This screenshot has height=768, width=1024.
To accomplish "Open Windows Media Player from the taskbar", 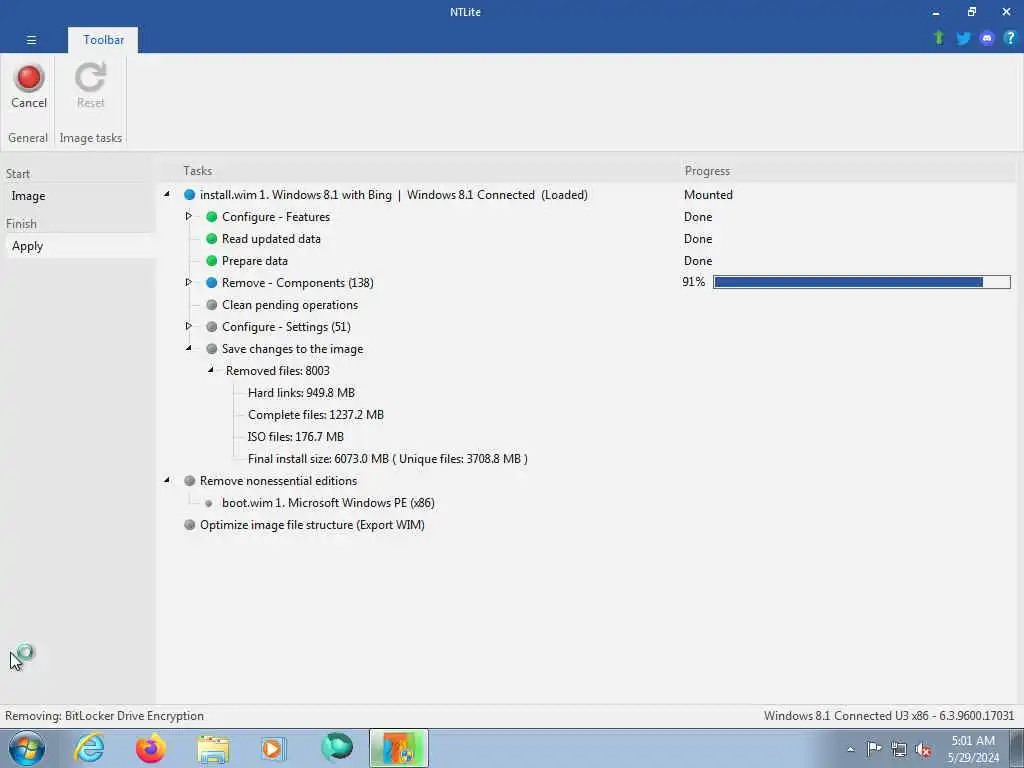I will pos(274,748).
